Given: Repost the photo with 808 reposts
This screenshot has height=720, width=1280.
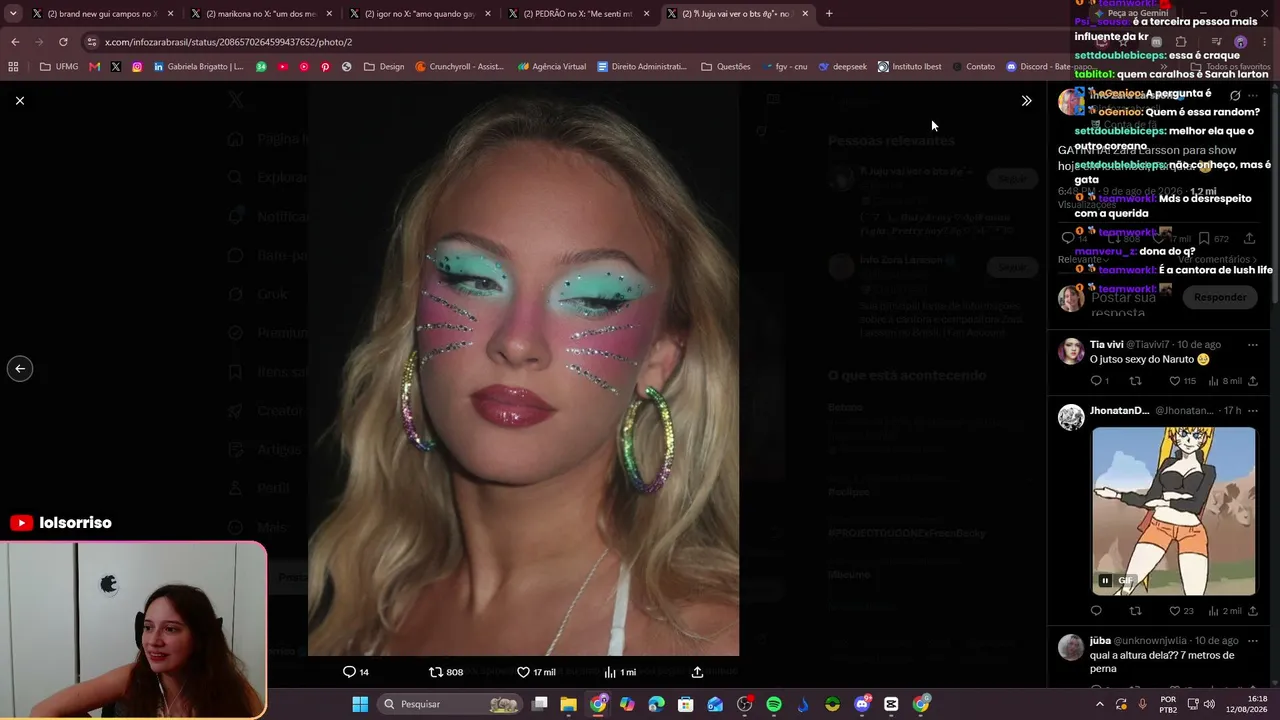Looking at the screenshot, I should pyautogui.click(x=446, y=672).
